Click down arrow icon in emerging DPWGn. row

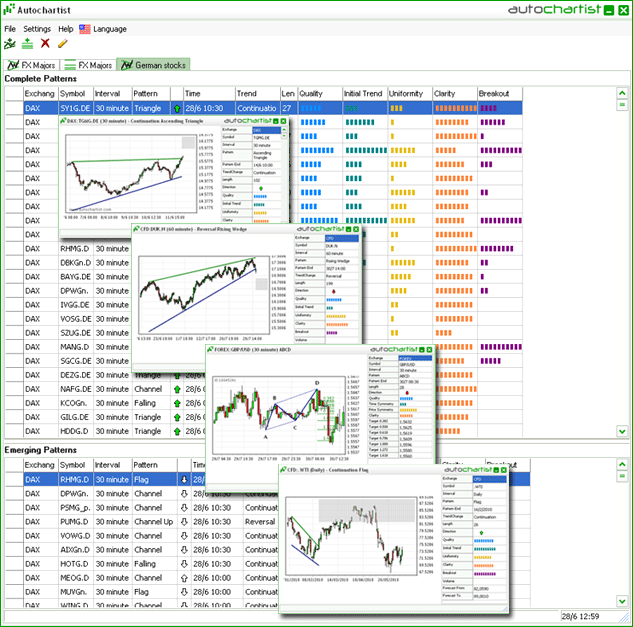click(184, 494)
